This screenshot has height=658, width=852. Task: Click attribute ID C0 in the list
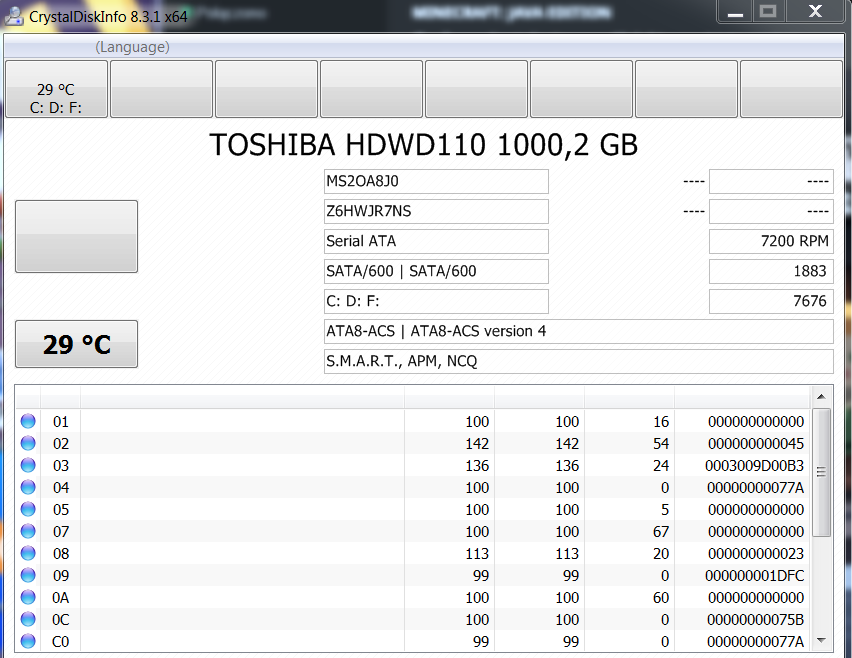[x=61, y=642]
